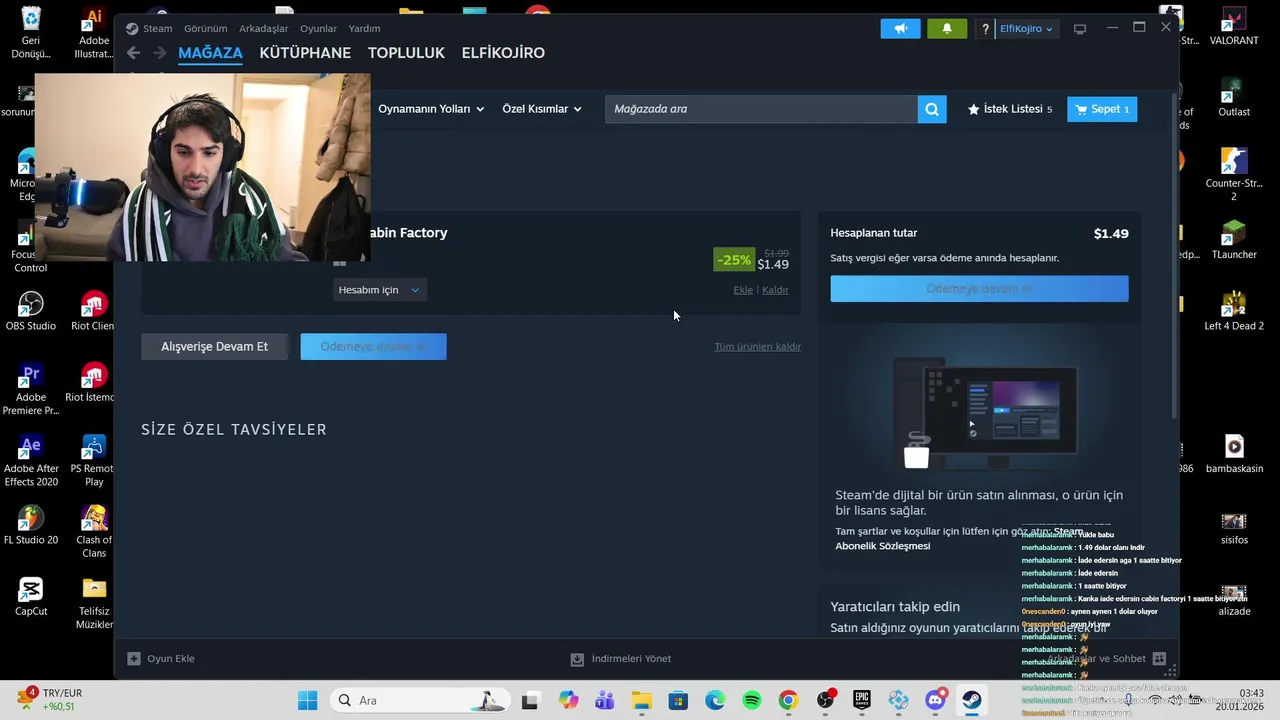Open Abonelik Sözleşmesi link
This screenshot has height=720, width=1280.
882,546
